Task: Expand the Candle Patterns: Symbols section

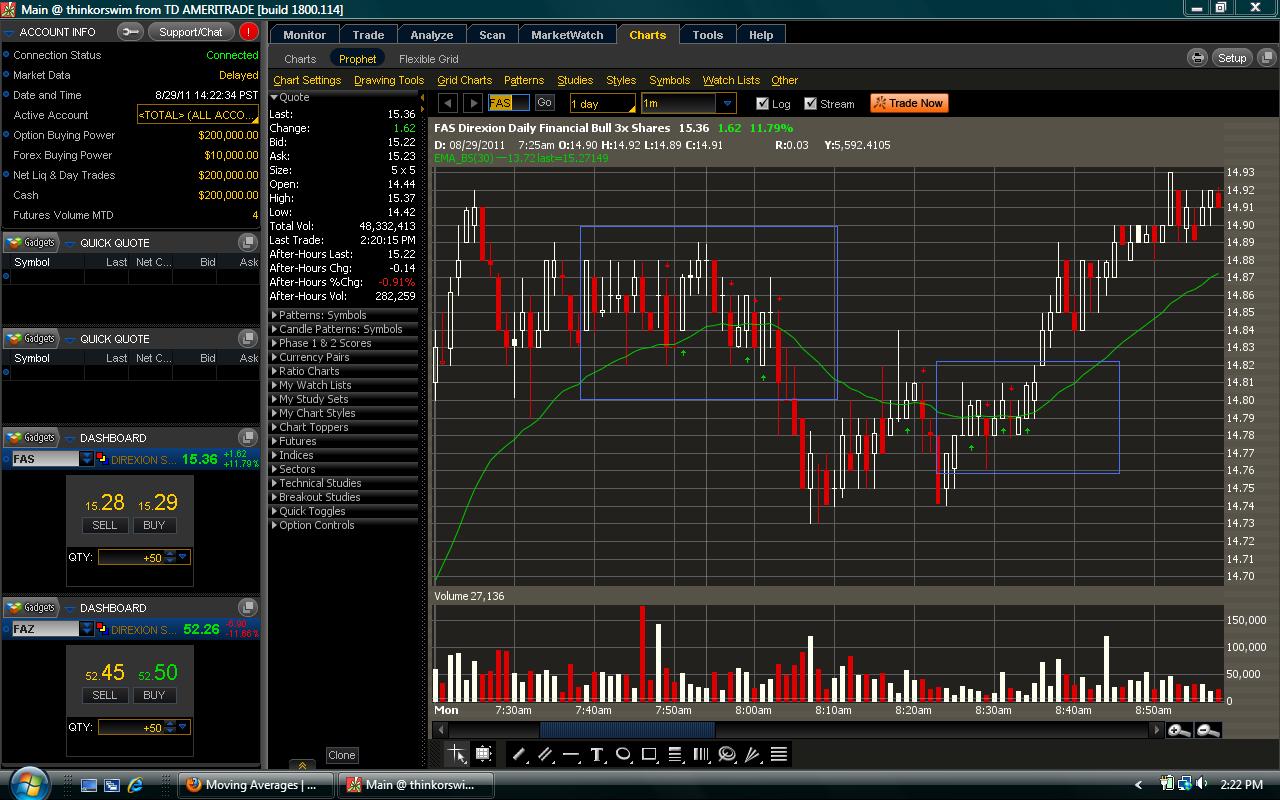Action: (x=344, y=329)
